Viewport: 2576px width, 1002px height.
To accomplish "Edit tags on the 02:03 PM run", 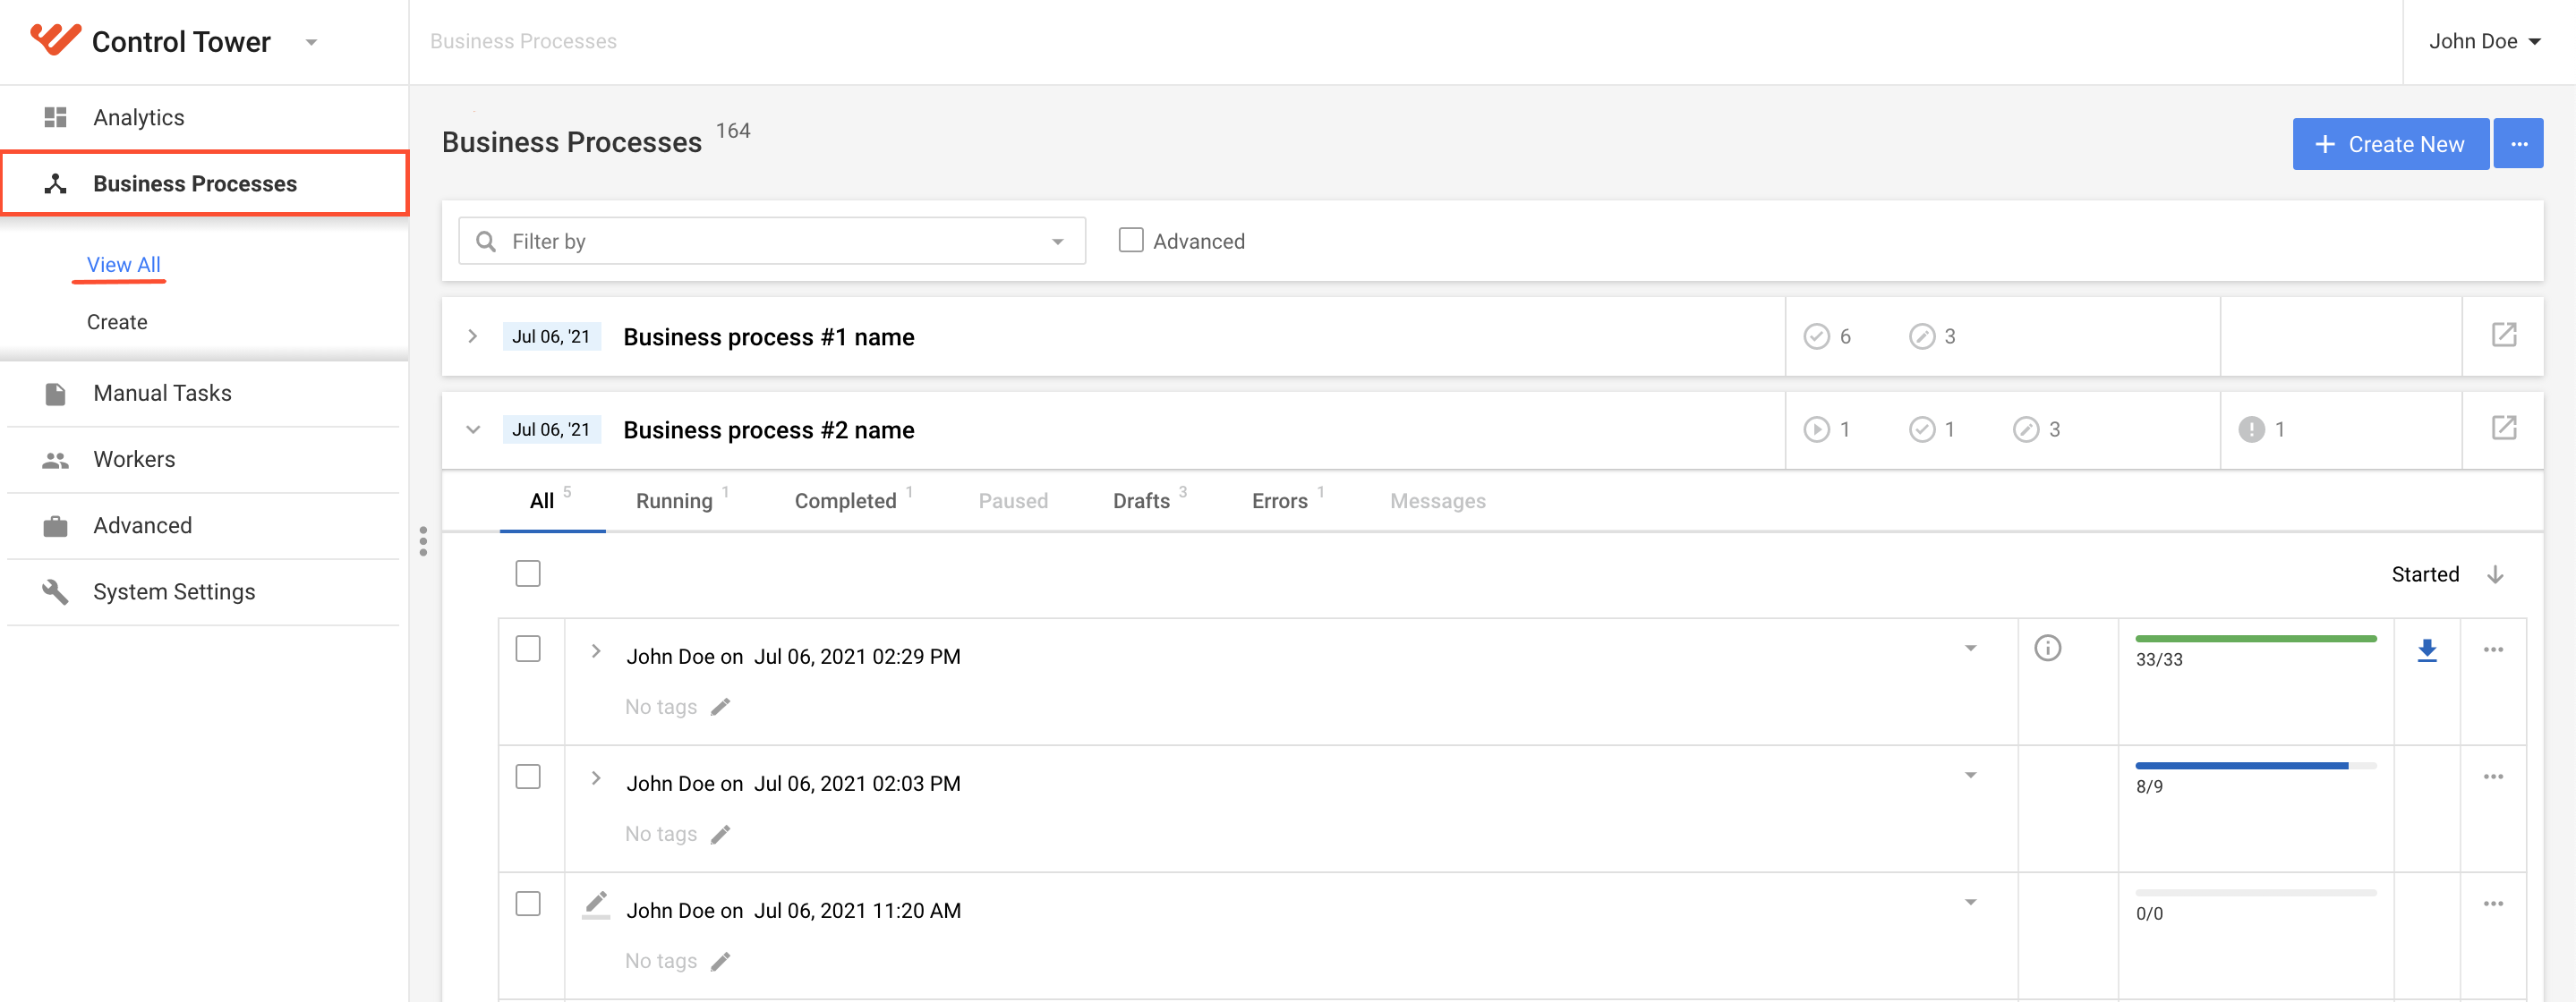I will 720,834.
